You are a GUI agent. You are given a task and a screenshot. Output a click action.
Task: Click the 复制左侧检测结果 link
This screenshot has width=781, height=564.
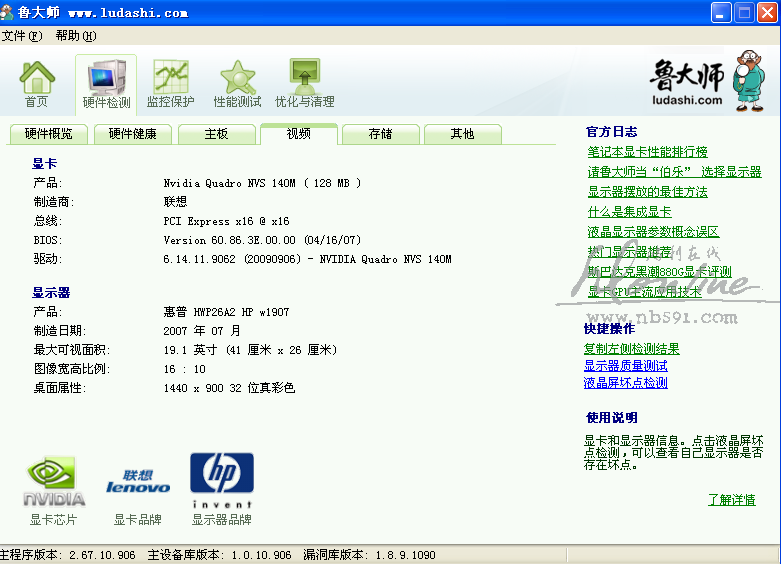click(x=631, y=349)
